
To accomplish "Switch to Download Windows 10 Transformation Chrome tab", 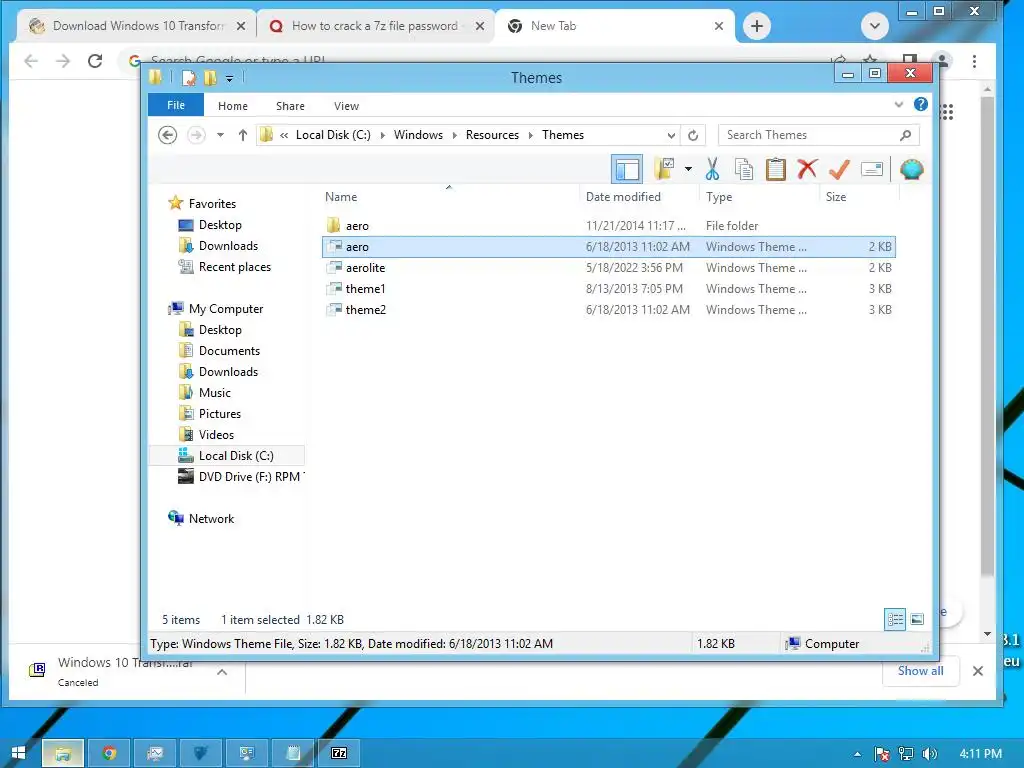I will [x=138, y=26].
